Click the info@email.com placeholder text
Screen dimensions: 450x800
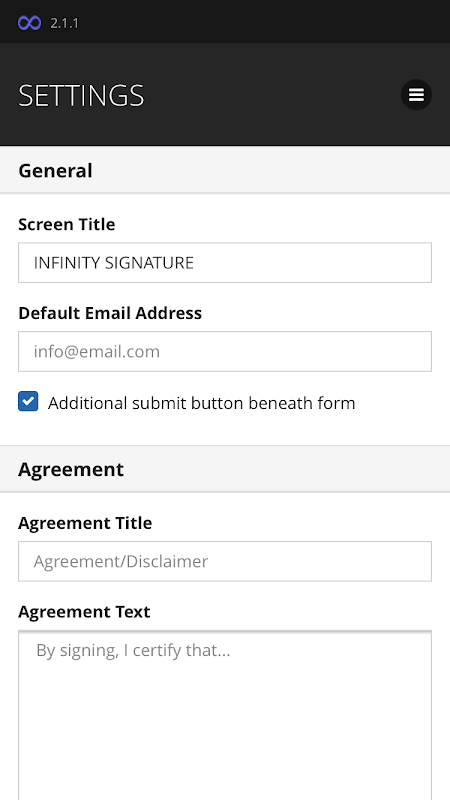(x=97, y=352)
